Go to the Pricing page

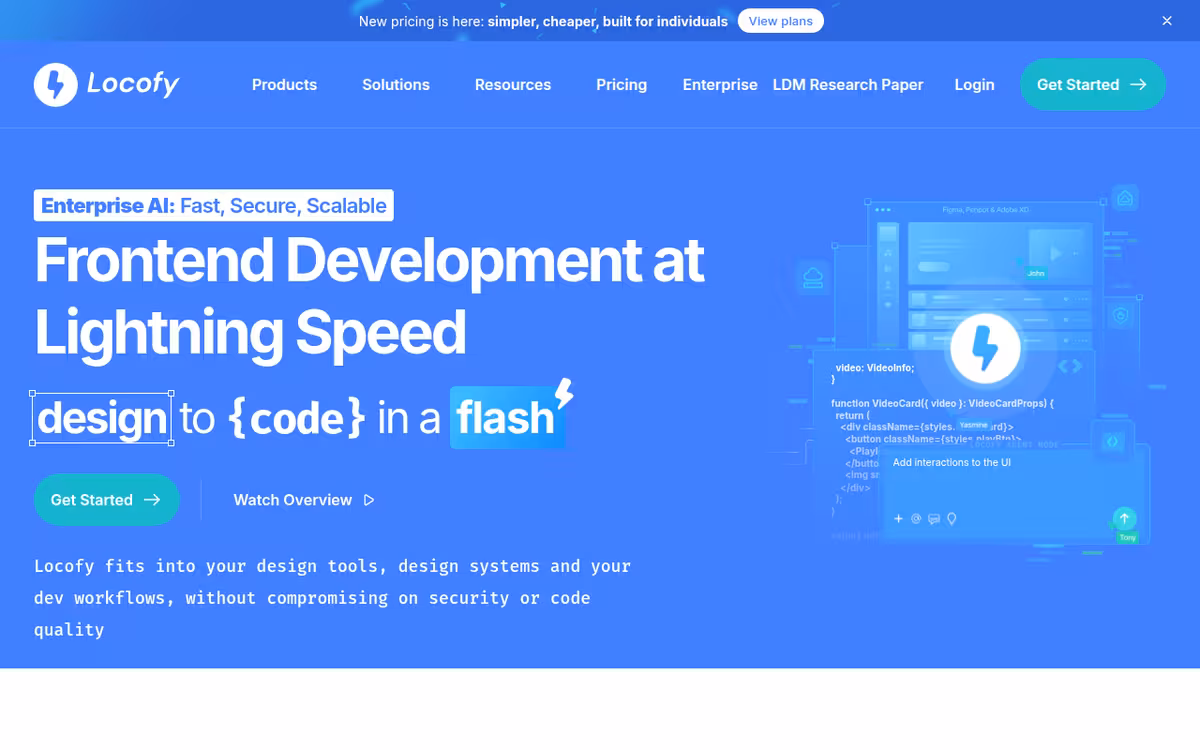(x=621, y=85)
